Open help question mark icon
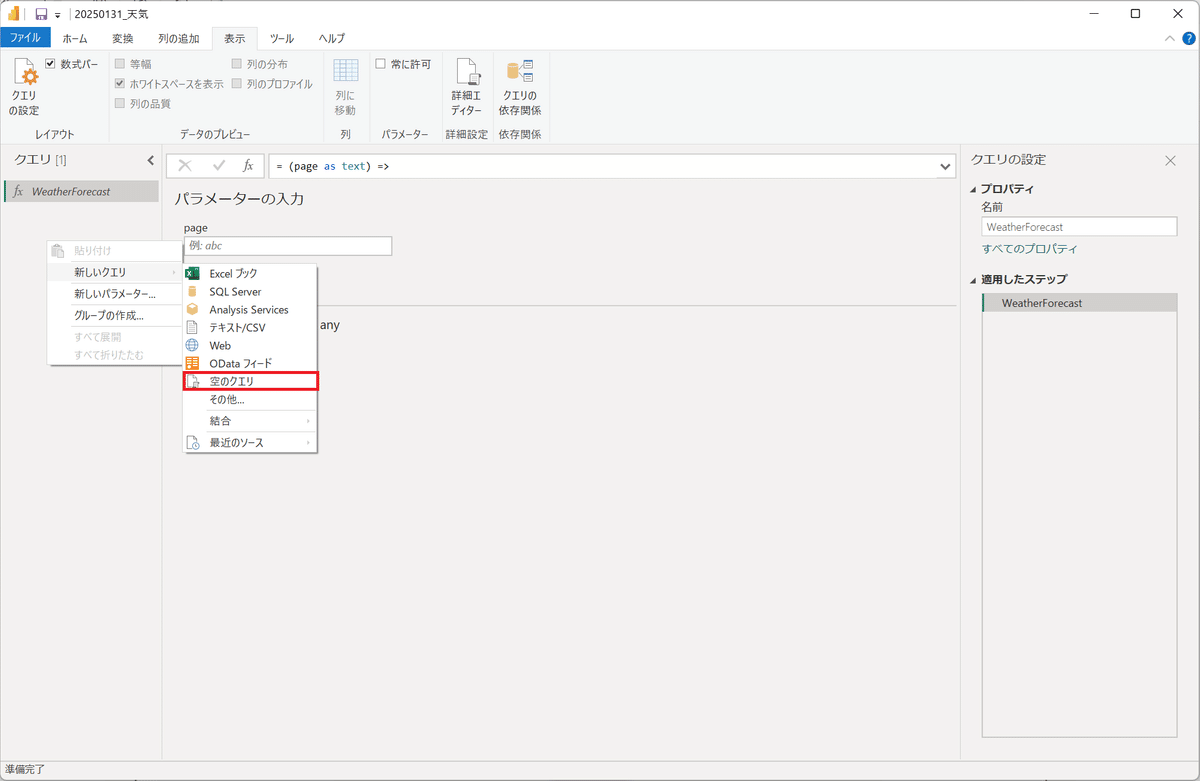1200x781 pixels. [1188, 38]
